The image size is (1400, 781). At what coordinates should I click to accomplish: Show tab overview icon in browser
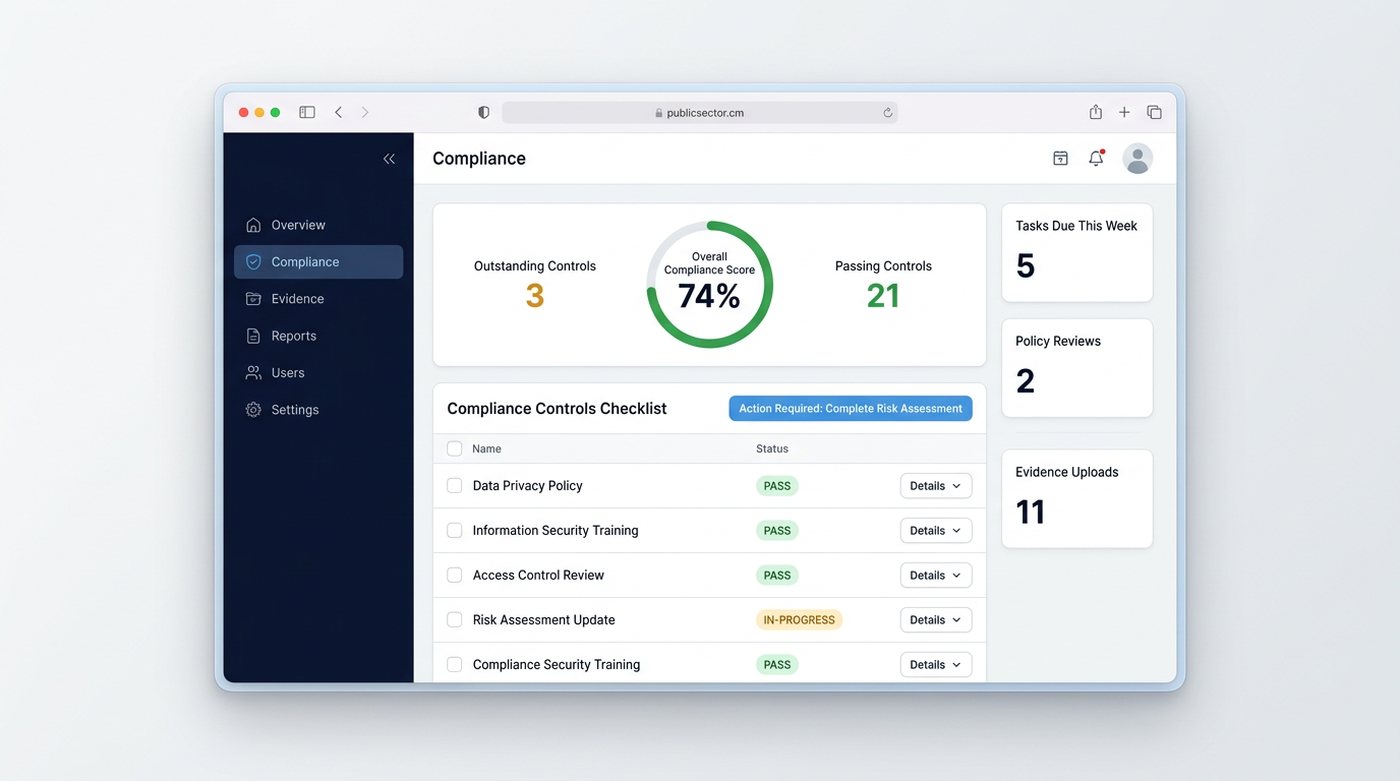(x=1154, y=112)
